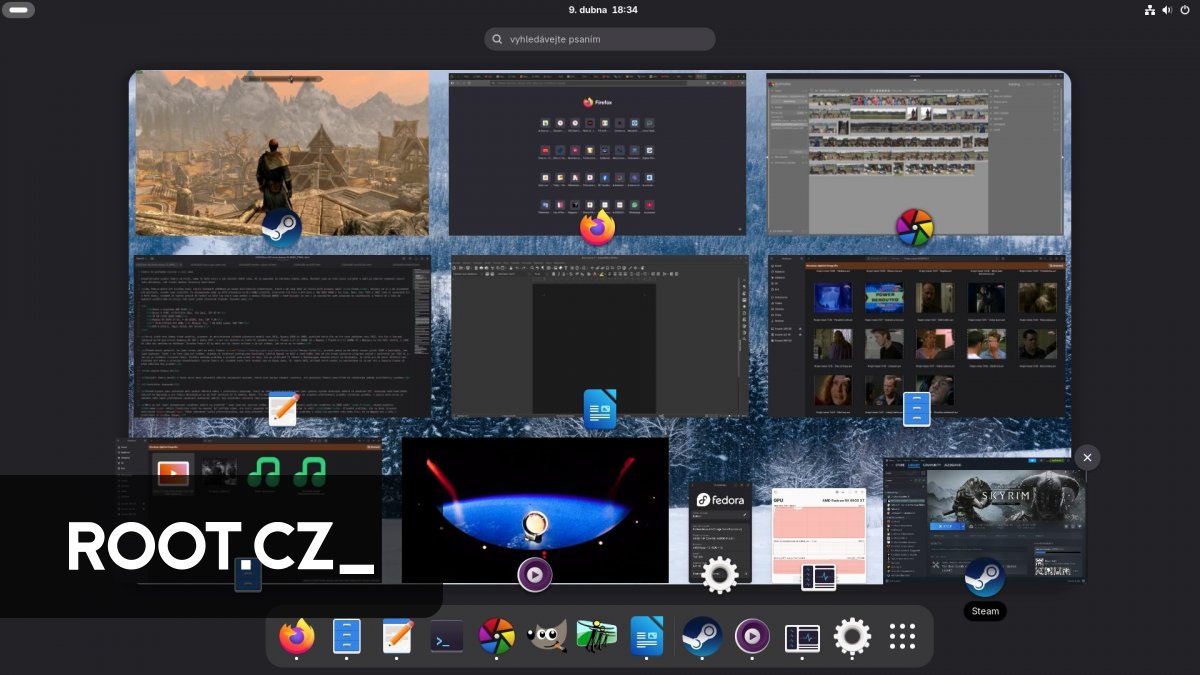Click the 'vyhledávejte psaním' search field
1200x675 pixels.
pyautogui.click(x=599, y=39)
